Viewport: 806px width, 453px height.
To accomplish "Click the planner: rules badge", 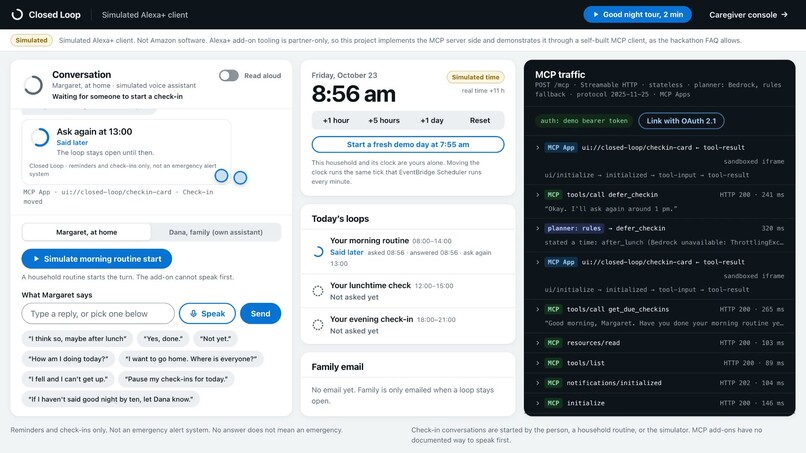I will tap(574, 228).
